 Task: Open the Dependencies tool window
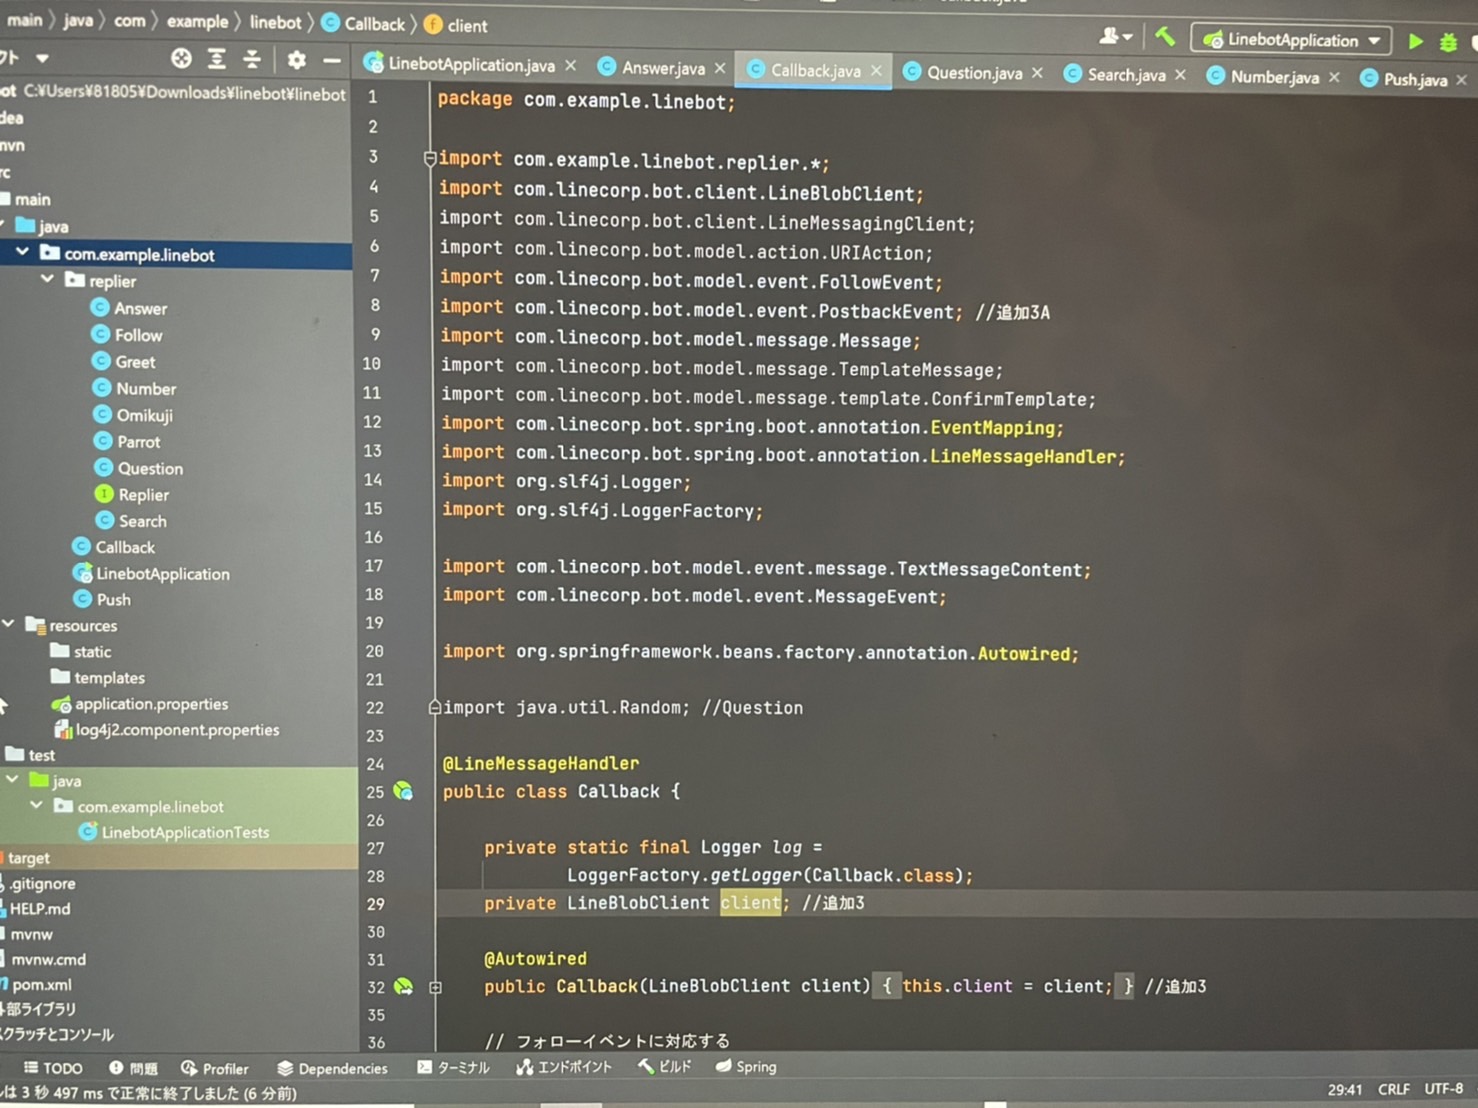coord(332,1068)
